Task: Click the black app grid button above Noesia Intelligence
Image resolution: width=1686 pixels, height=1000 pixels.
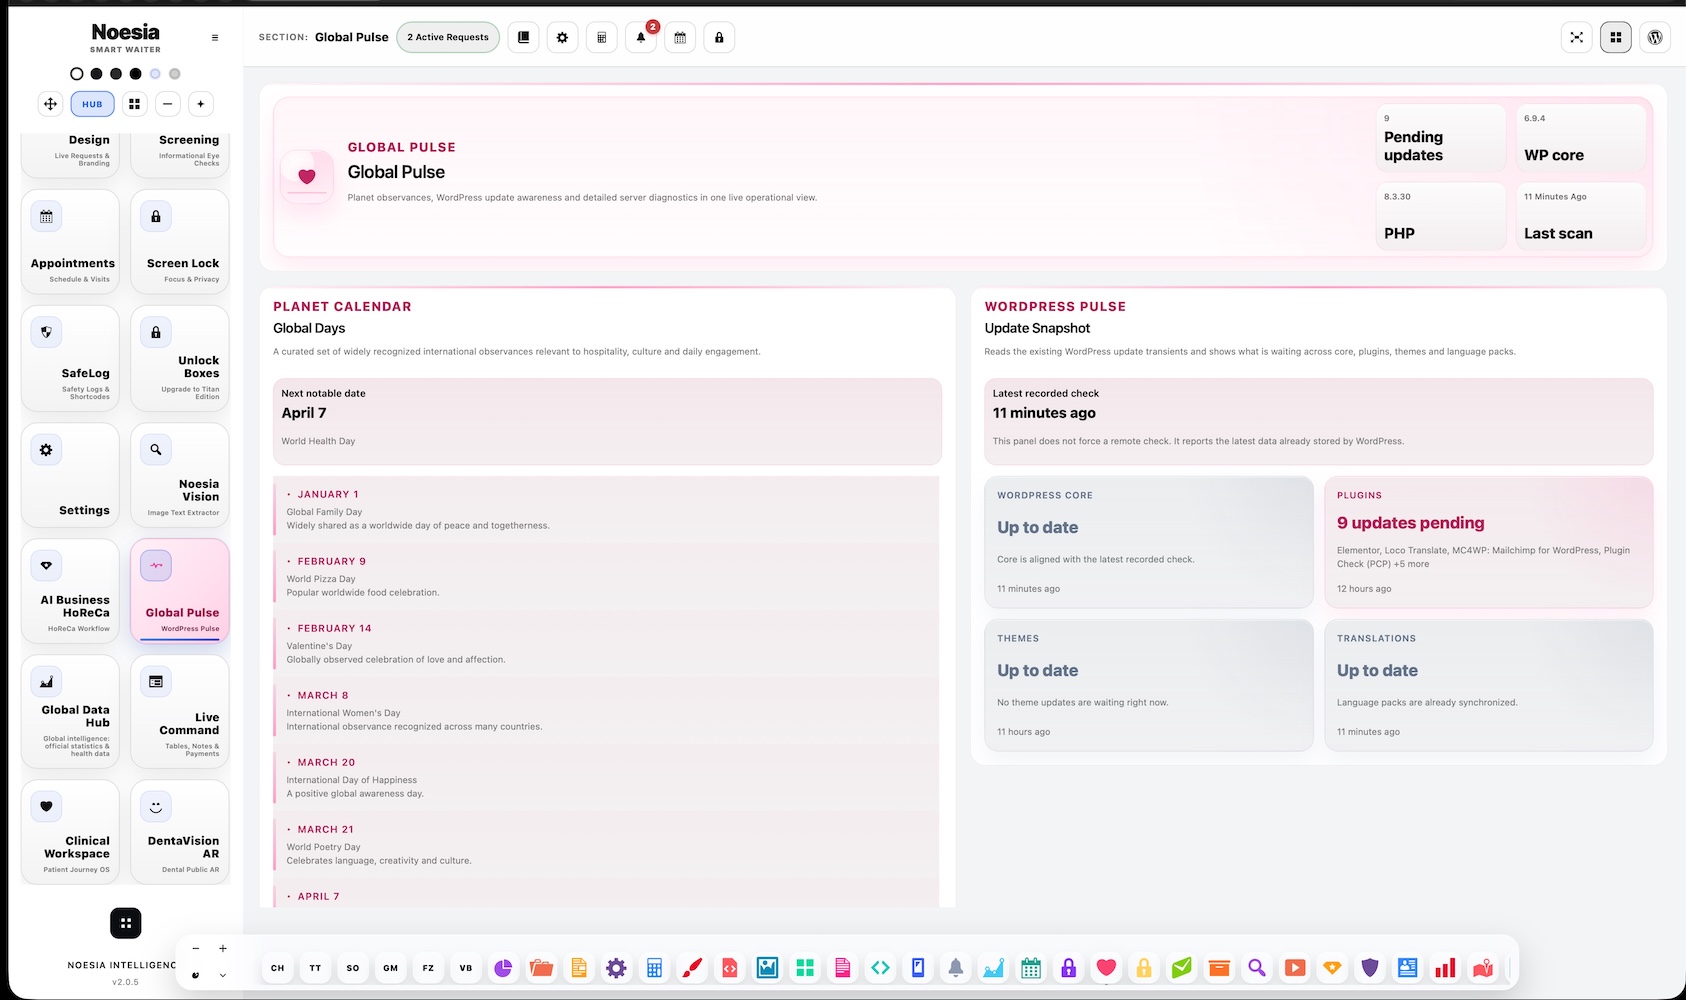Action: pyautogui.click(x=126, y=923)
